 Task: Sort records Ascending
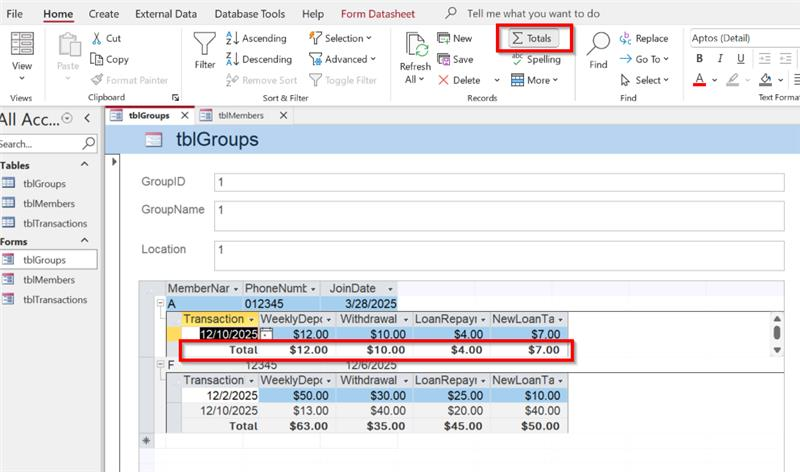coord(256,38)
